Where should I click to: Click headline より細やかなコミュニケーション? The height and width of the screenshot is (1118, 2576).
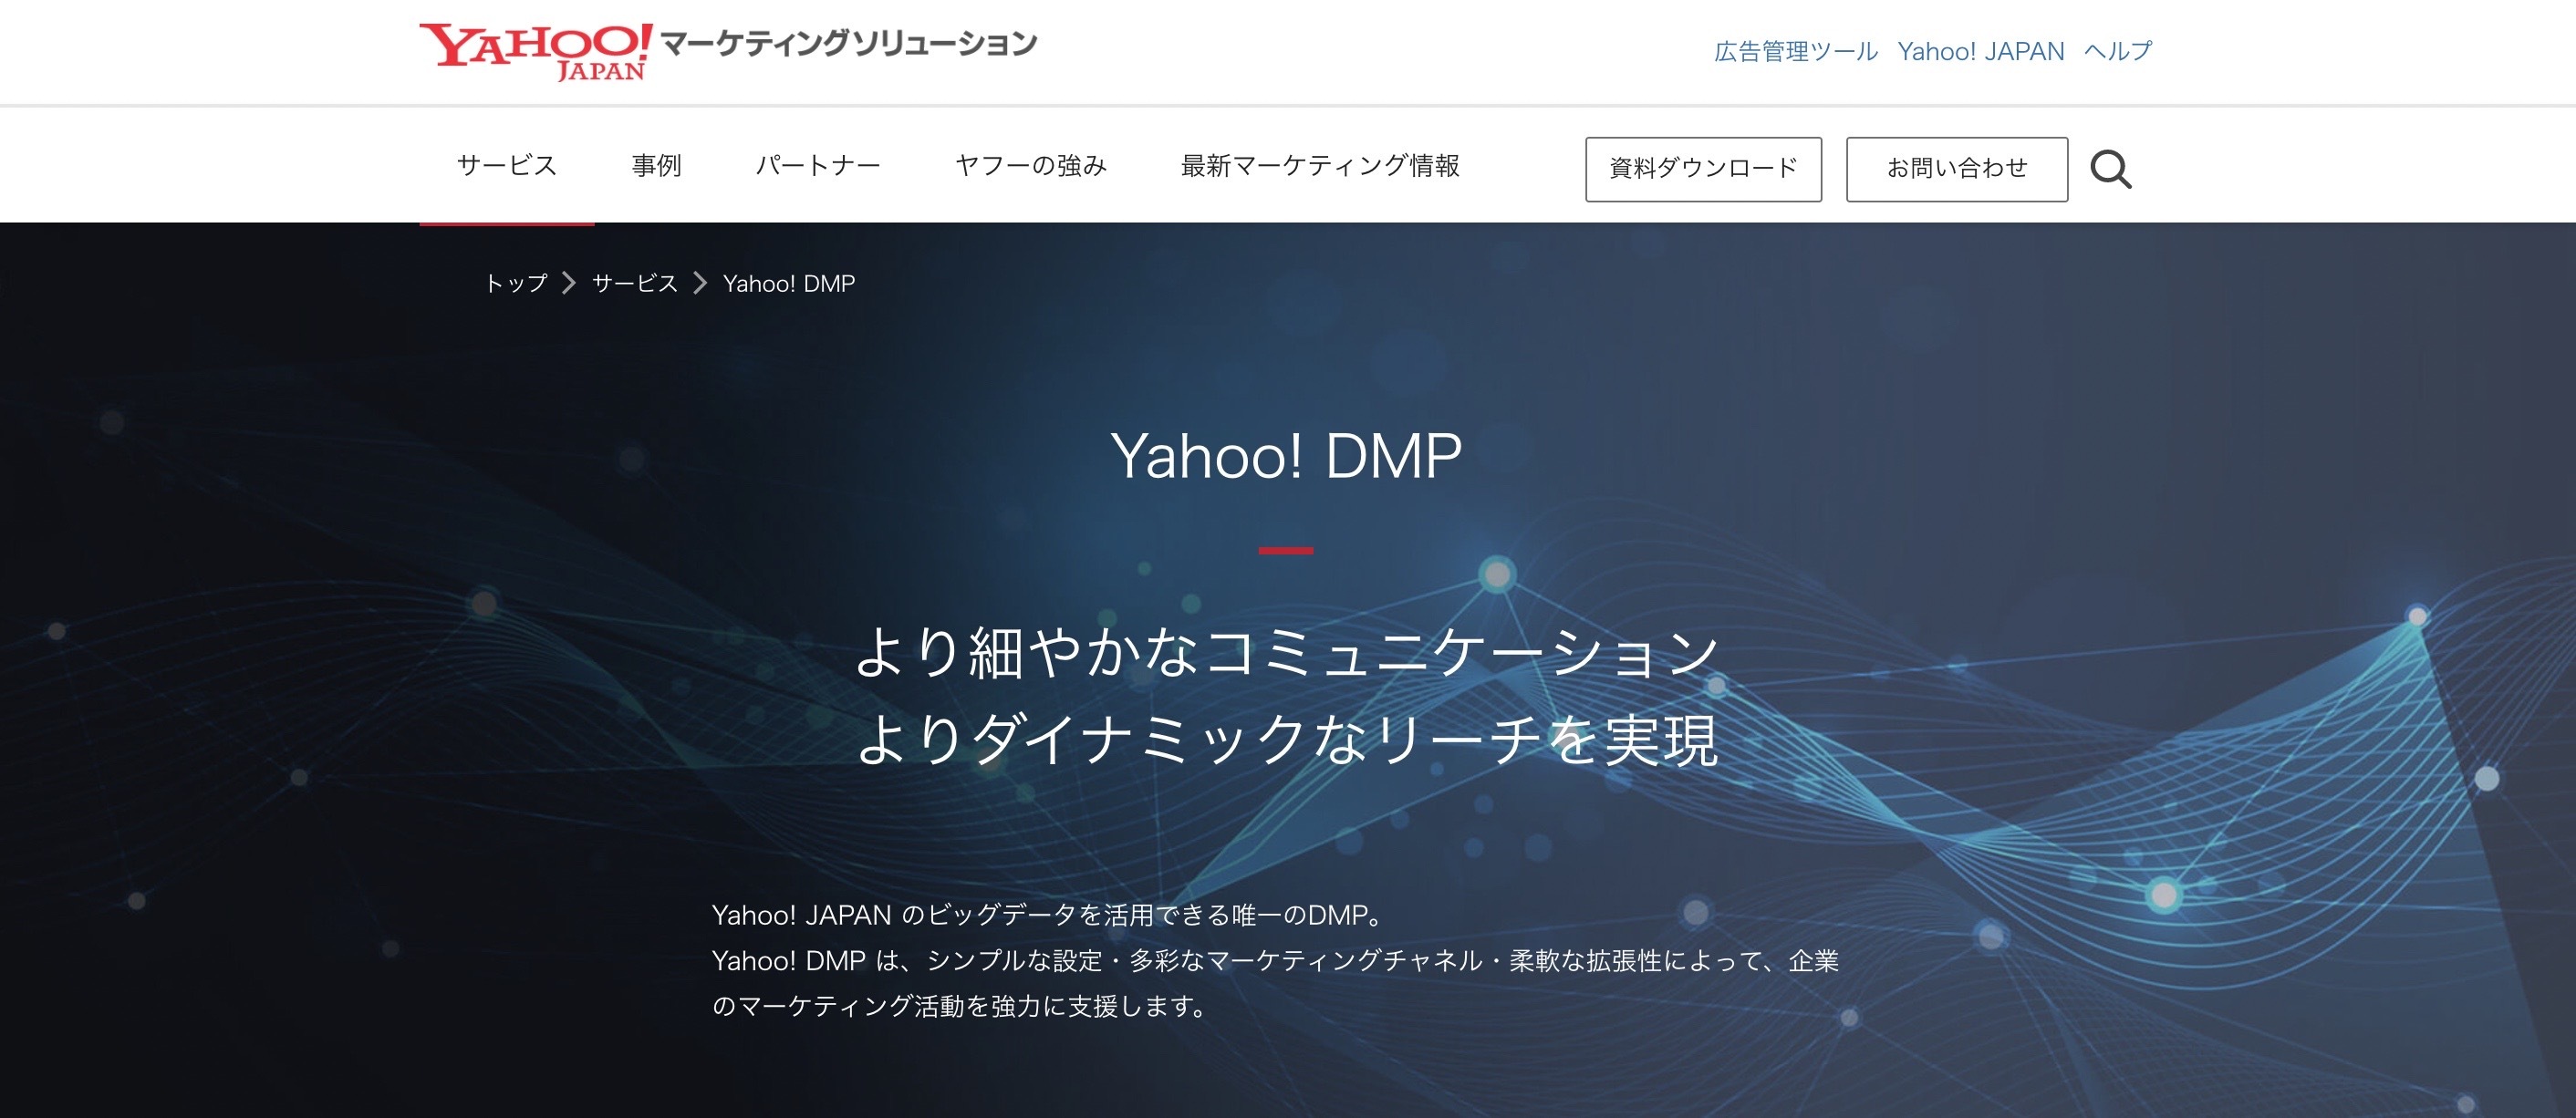tap(1286, 653)
